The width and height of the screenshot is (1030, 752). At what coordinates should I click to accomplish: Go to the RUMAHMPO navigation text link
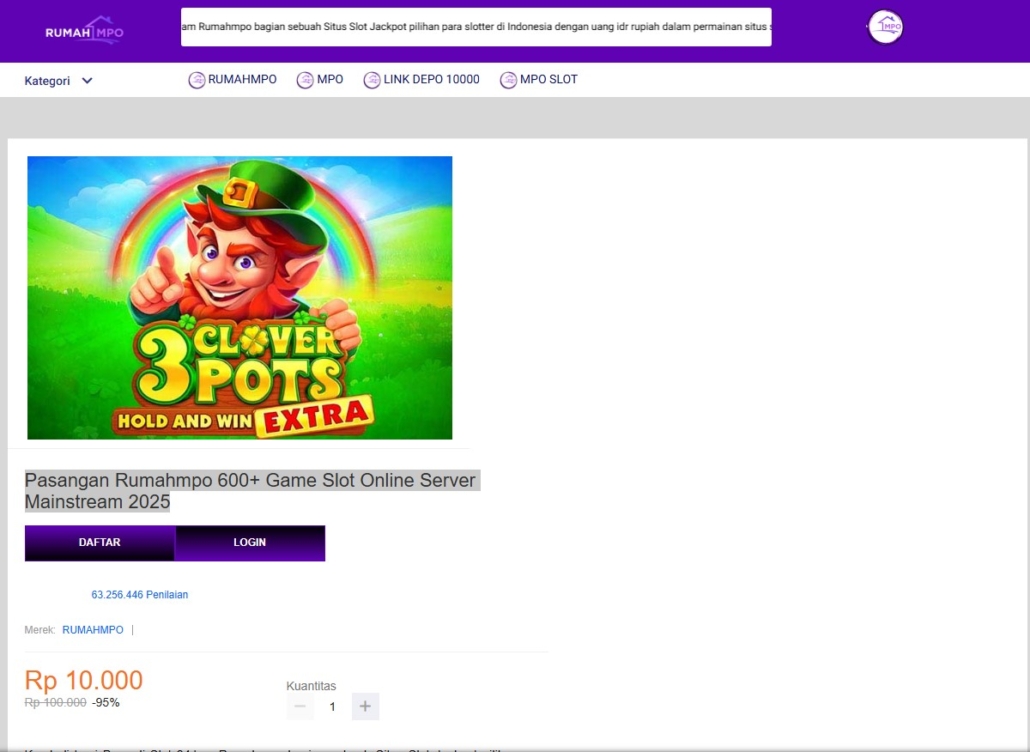click(242, 79)
